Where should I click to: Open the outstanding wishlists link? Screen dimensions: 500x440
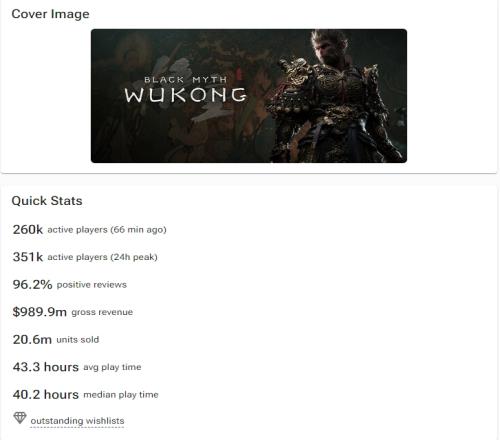(77, 421)
